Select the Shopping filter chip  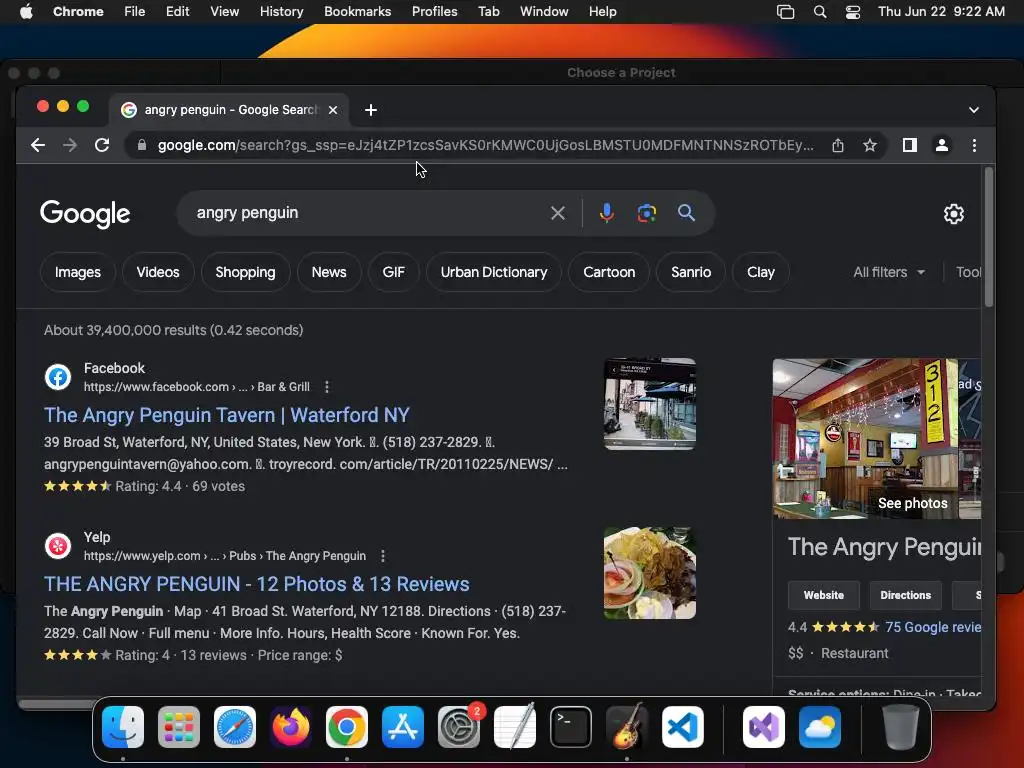(246, 272)
